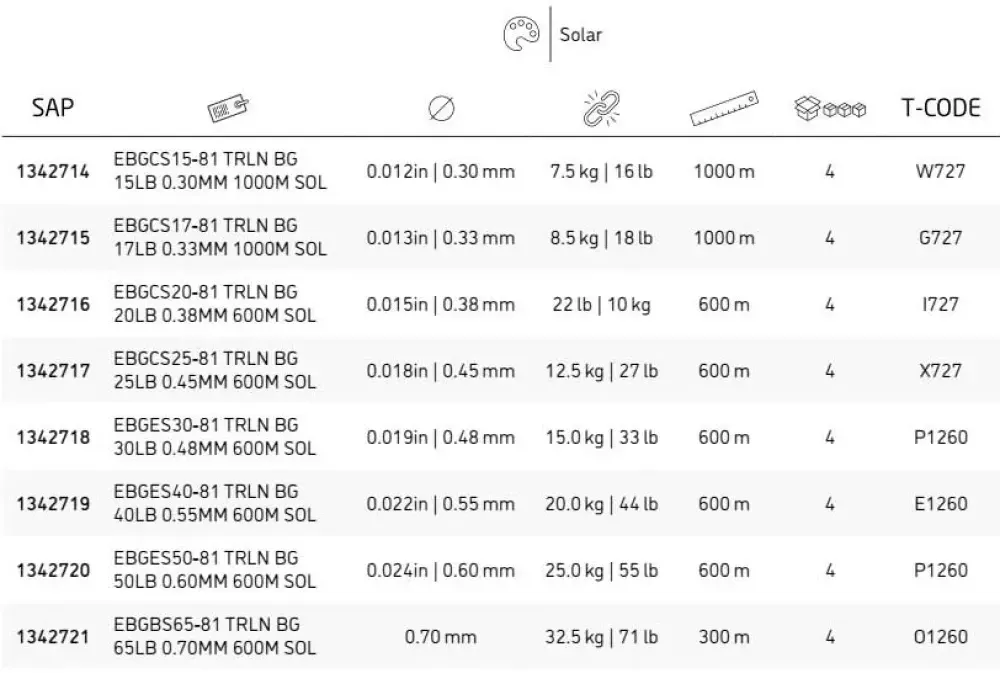Click the 22 lb | 10 kg strength cell
The height and width of the screenshot is (673, 1000).
click(x=601, y=305)
